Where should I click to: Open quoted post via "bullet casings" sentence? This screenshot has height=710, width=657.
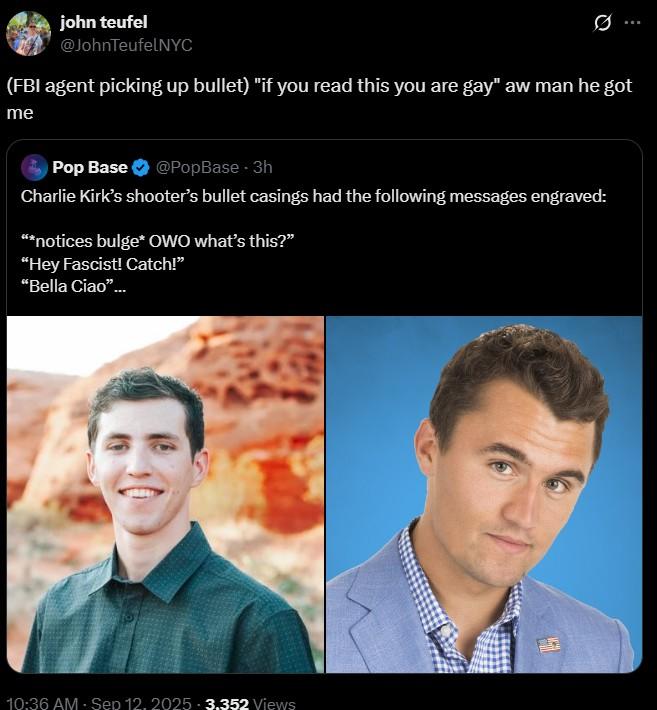coord(313,195)
